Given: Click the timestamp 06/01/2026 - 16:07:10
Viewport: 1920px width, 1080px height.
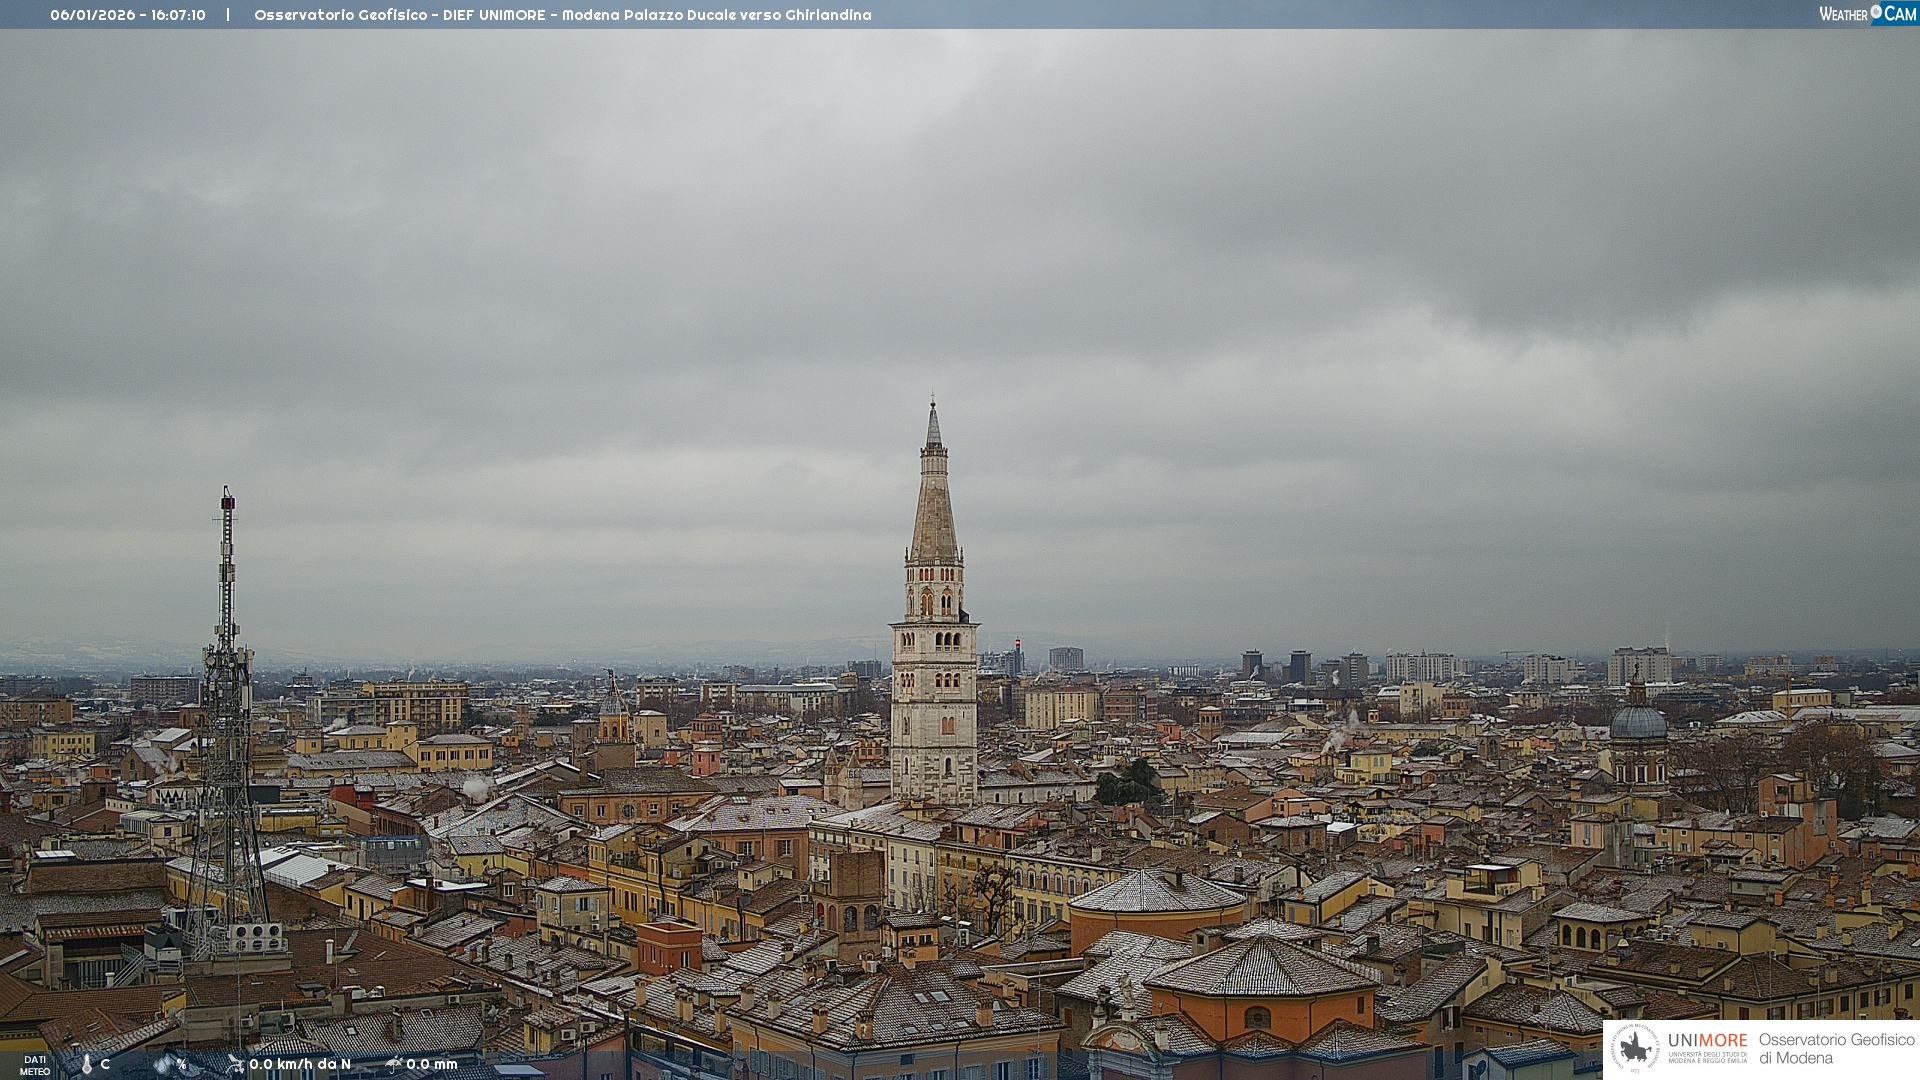Looking at the screenshot, I should click(x=128, y=15).
